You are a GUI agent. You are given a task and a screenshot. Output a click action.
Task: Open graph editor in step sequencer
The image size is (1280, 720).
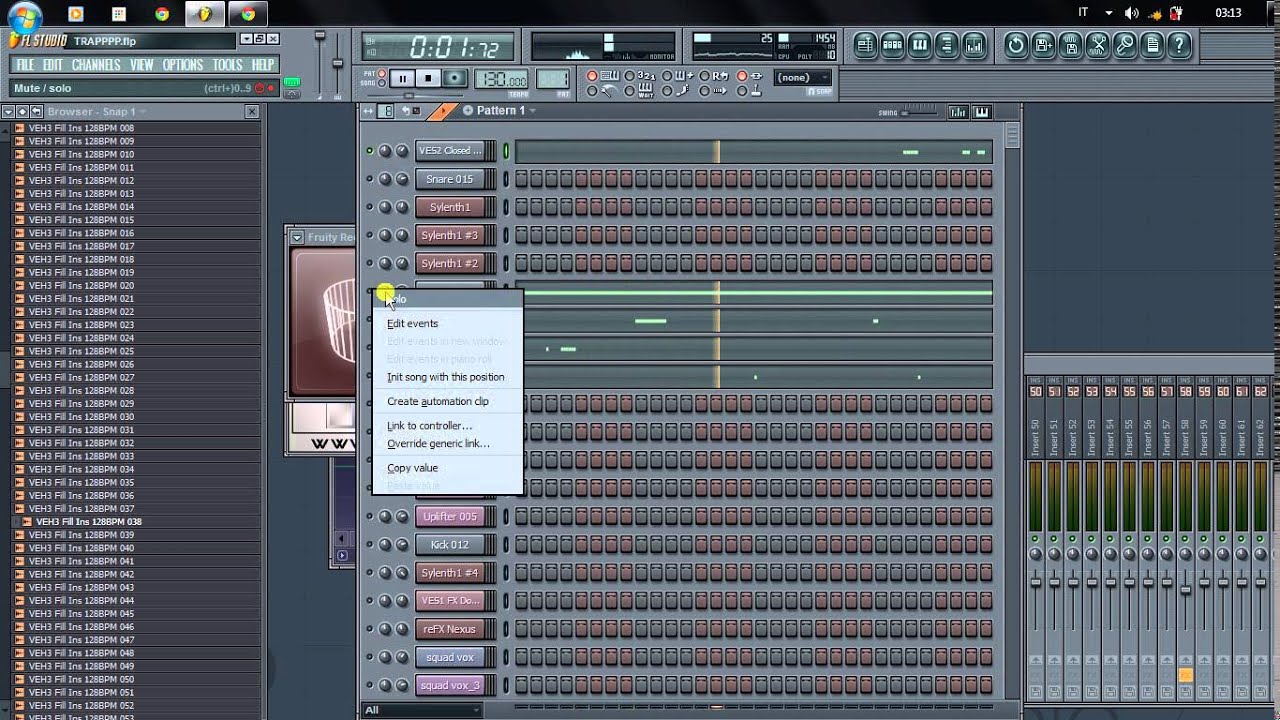pos(957,112)
